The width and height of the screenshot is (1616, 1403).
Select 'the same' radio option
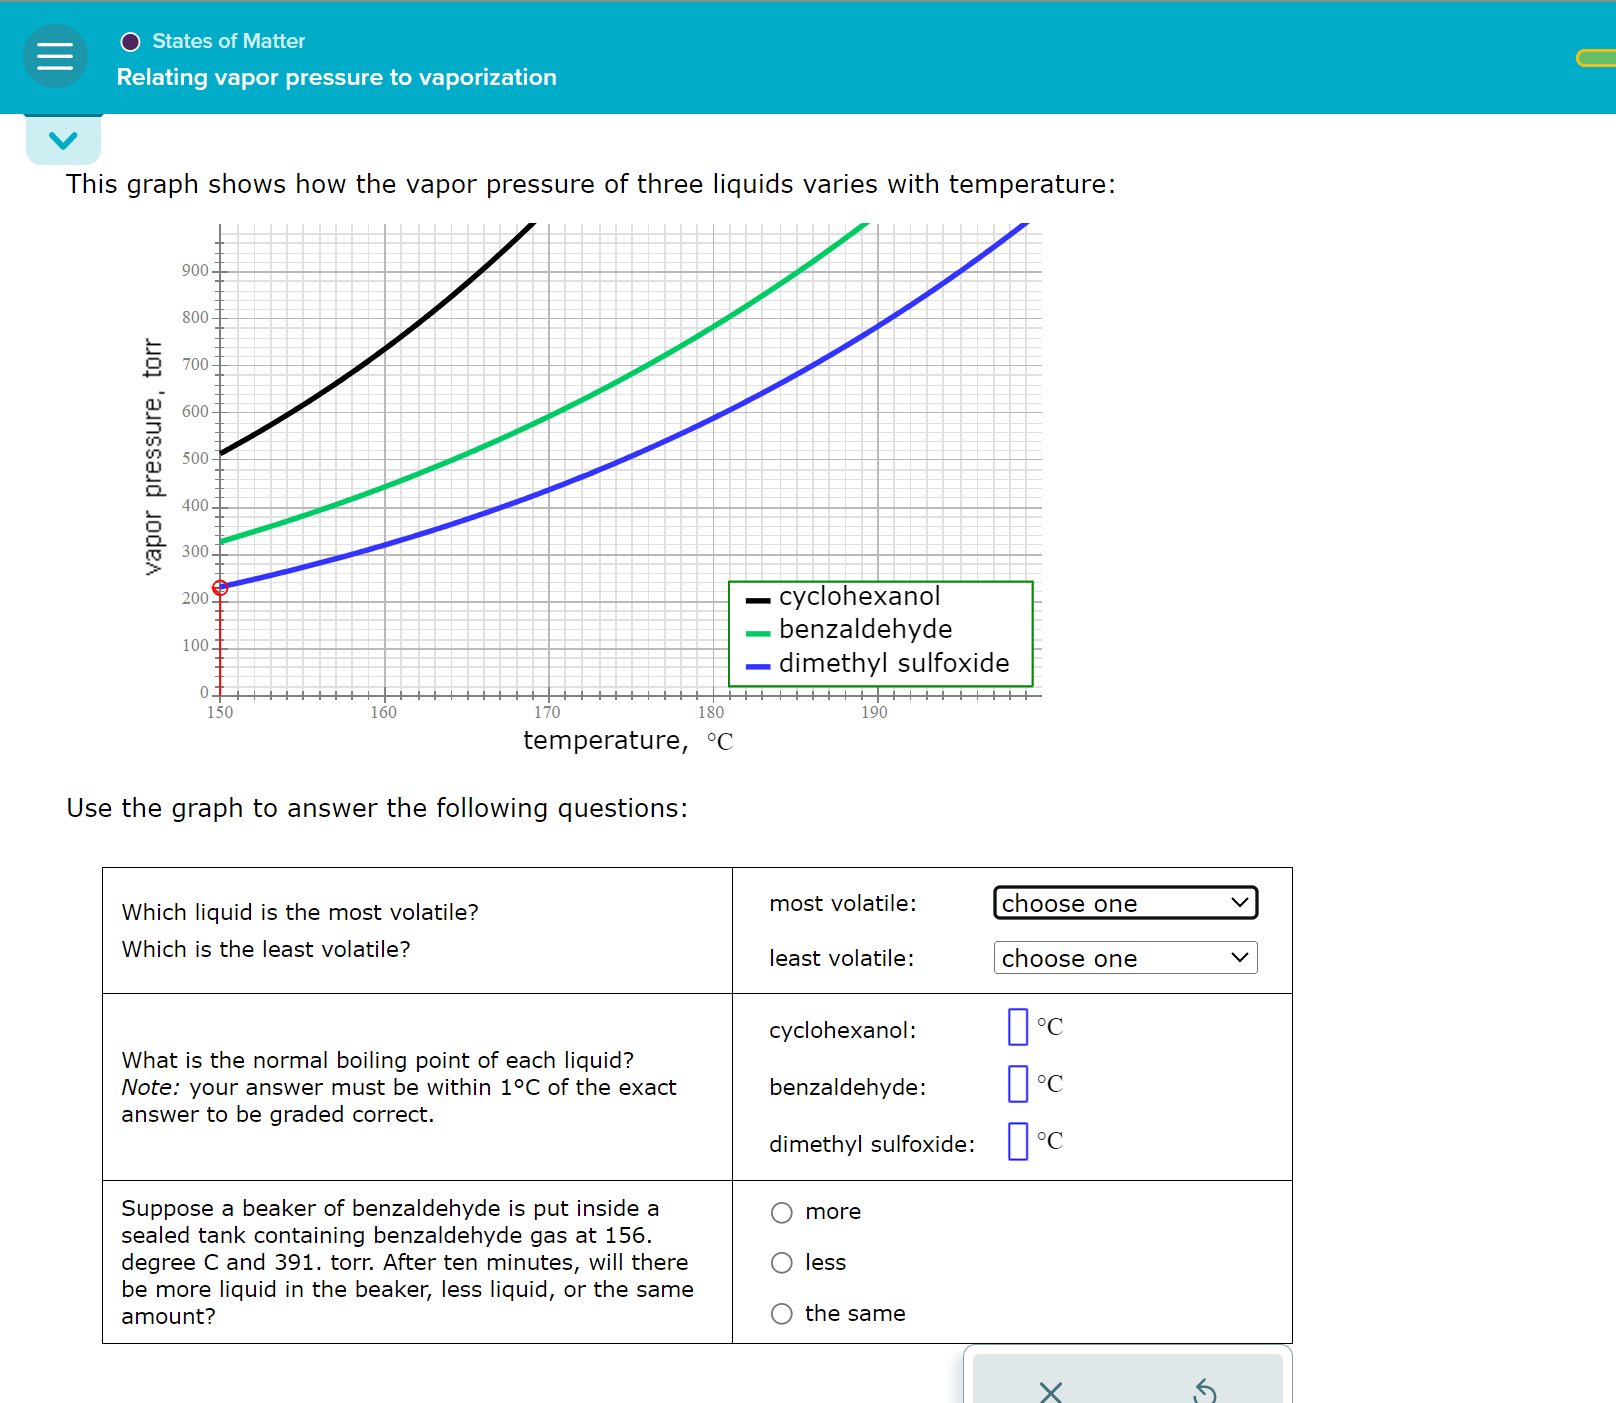pos(782,1314)
